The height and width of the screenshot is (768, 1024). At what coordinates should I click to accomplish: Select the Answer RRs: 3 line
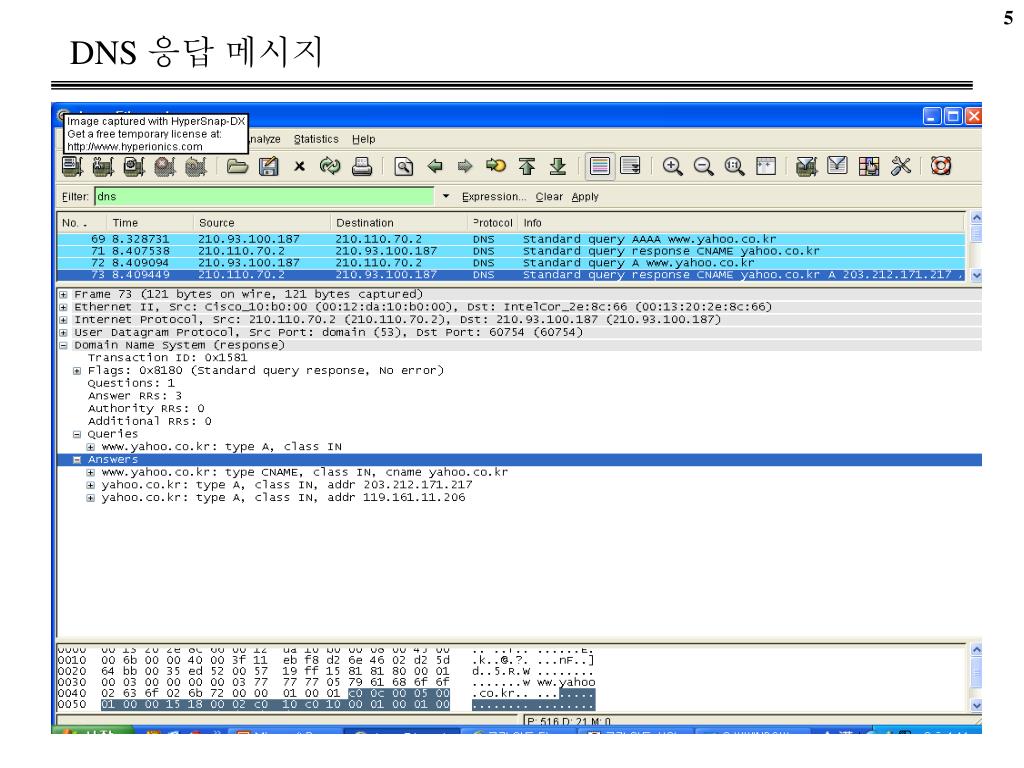(x=135, y=396)
